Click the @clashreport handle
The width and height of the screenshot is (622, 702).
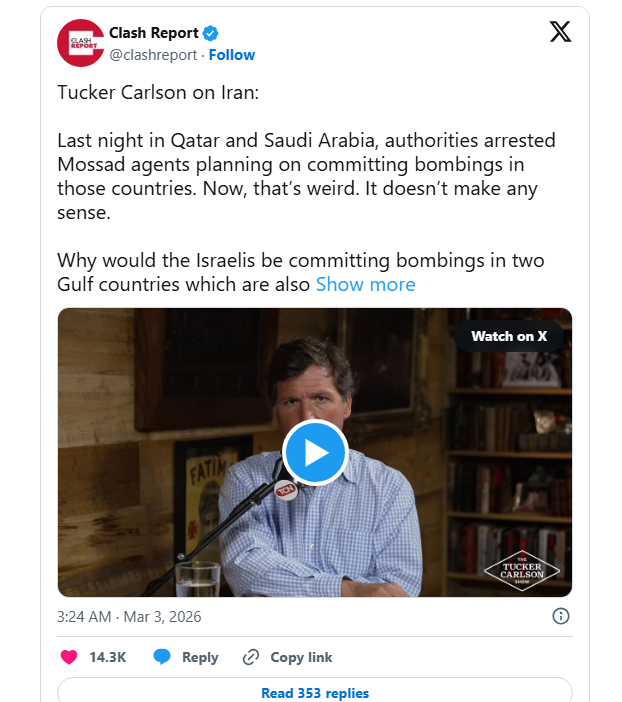pos(153,55)
